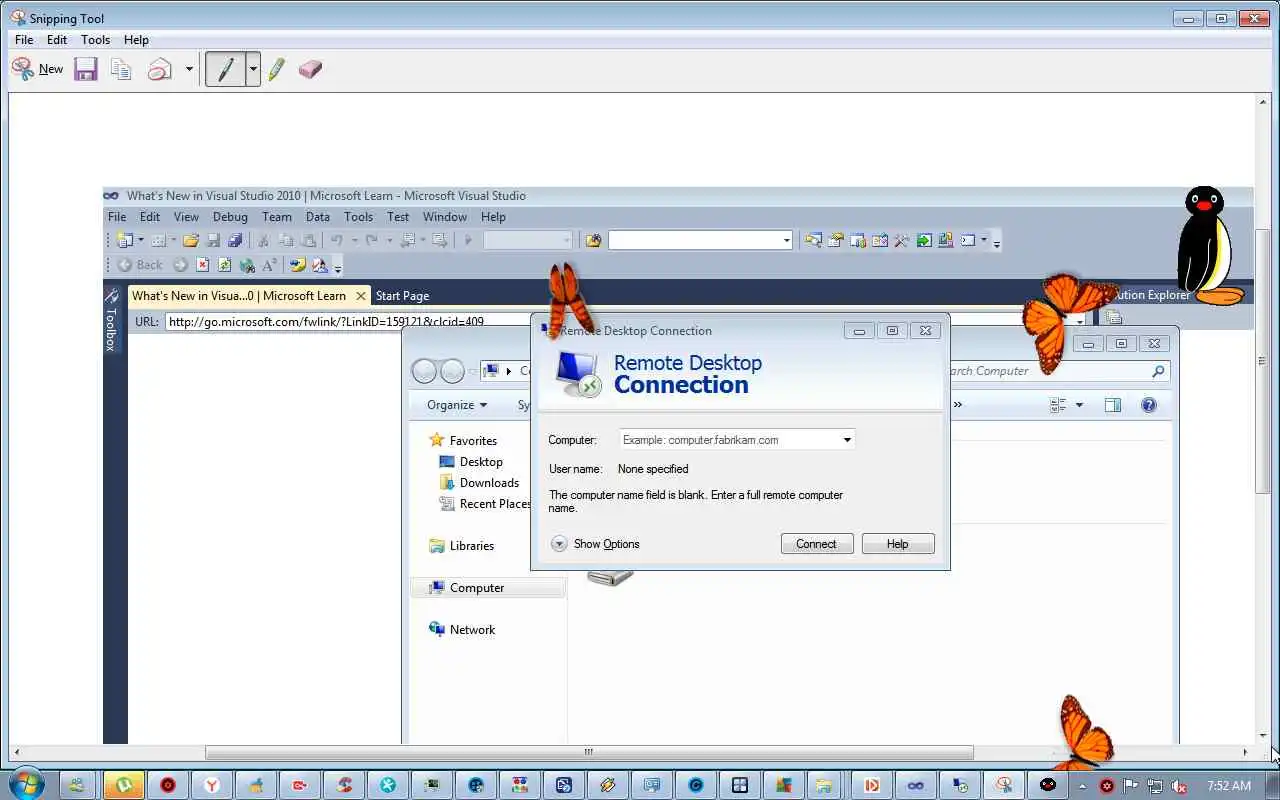1280x800 pixels.
Task: Select Desktop under Favorites in Explorer
Action: [x=471, y=462]
